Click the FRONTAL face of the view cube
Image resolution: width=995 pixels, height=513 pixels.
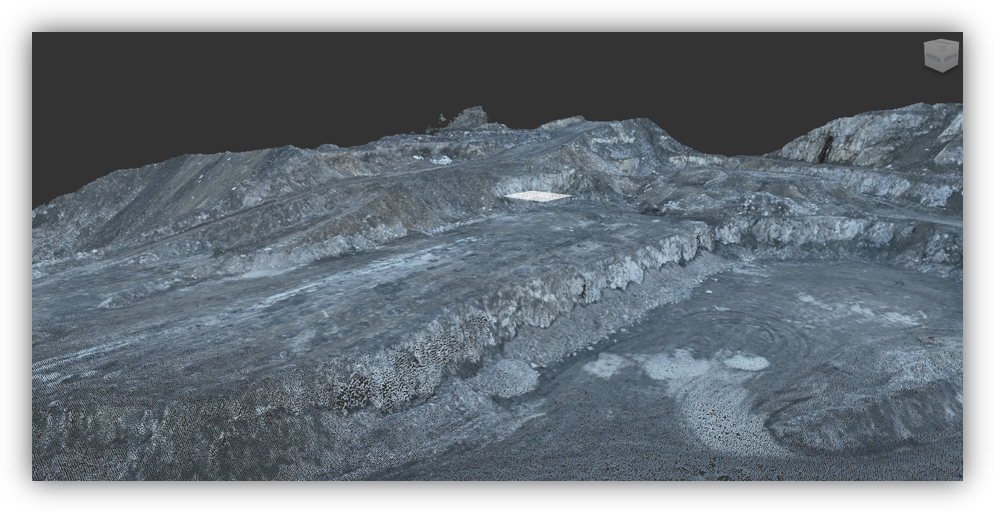tap(933, 58)
